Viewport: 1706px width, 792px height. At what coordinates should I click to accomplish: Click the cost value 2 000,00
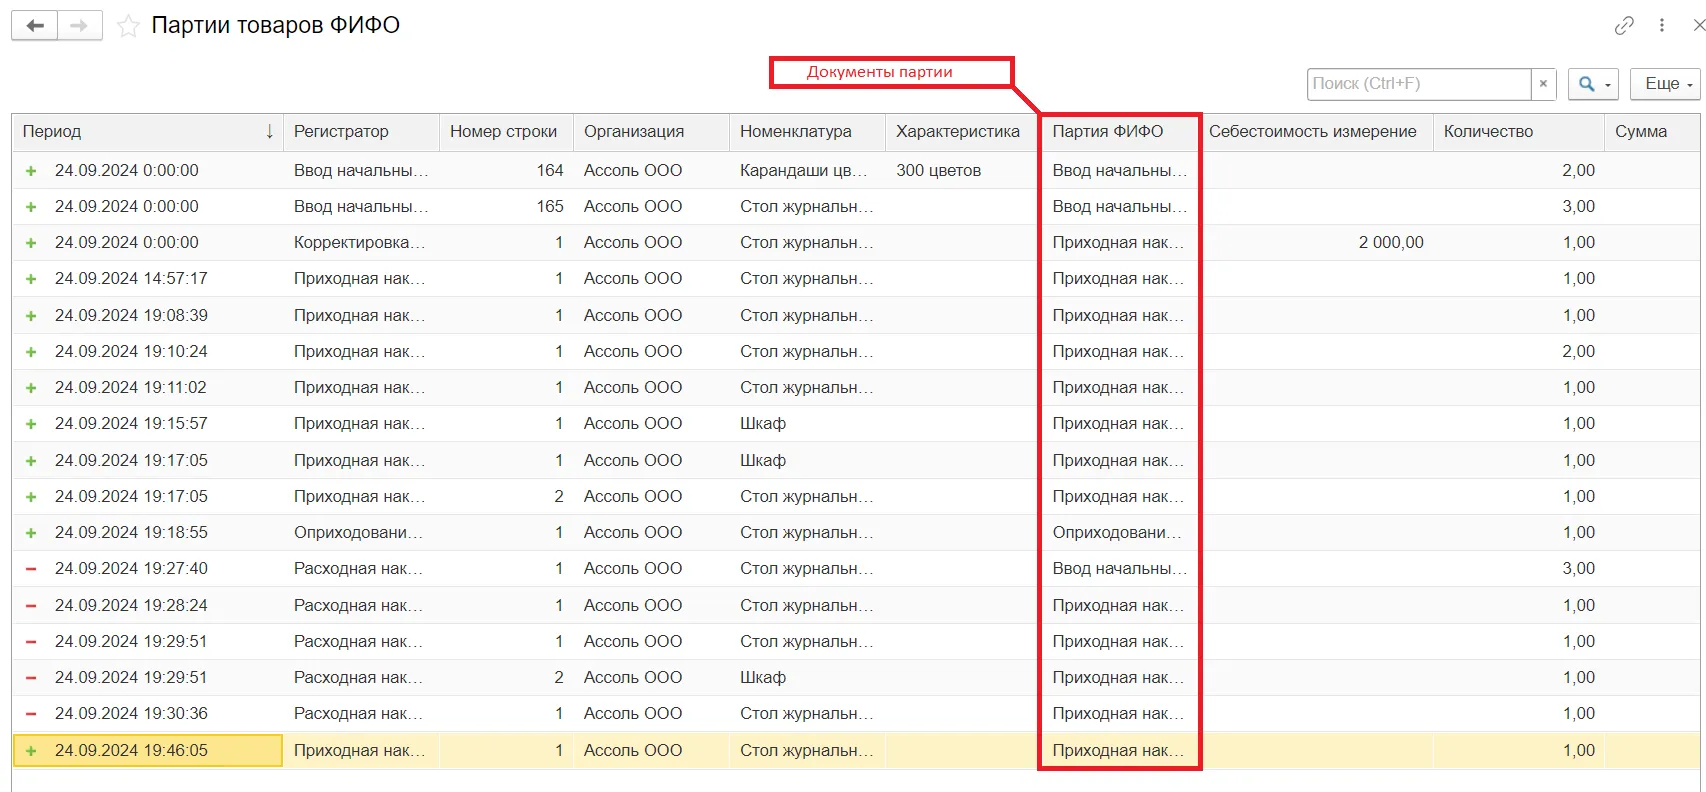1391,243
